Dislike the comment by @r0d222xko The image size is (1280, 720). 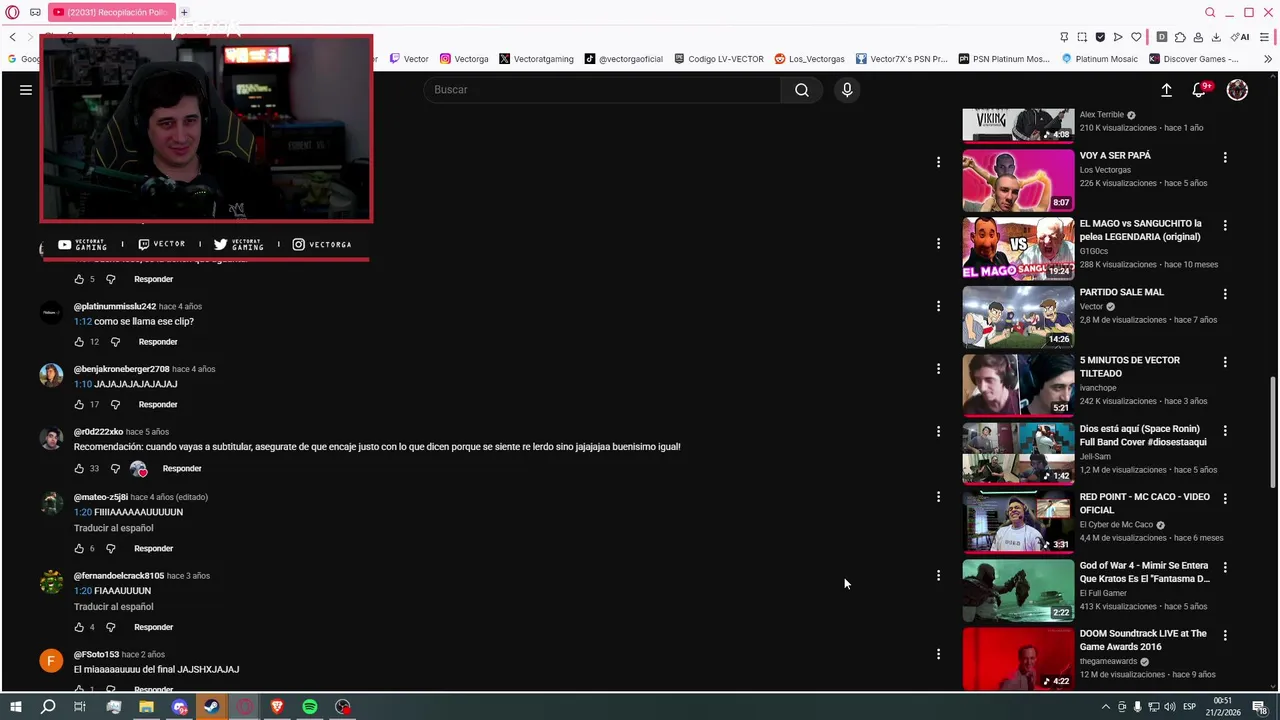pyautogui.click(x=115, y=469)
